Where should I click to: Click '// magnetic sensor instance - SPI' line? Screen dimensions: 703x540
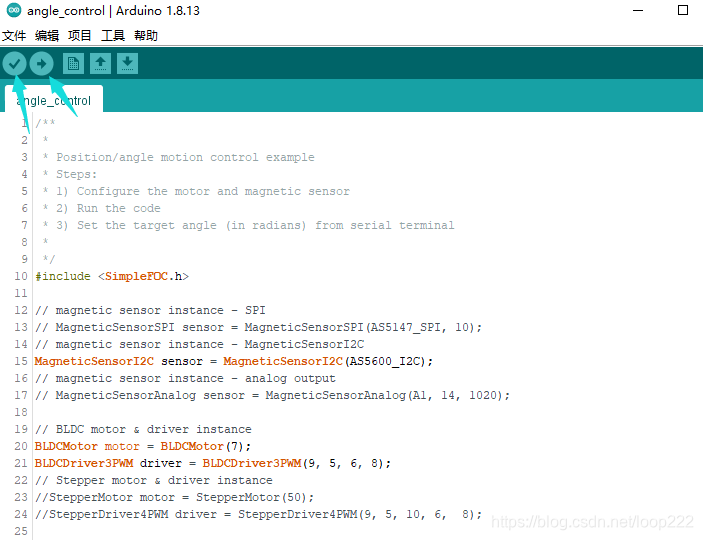coord(150,310)
